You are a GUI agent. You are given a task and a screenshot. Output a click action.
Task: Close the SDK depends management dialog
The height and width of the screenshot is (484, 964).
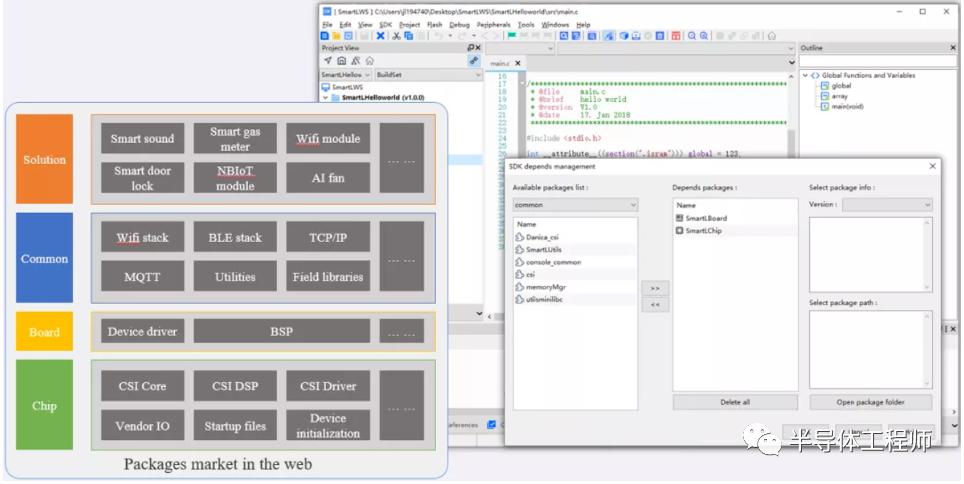(933, 166)
